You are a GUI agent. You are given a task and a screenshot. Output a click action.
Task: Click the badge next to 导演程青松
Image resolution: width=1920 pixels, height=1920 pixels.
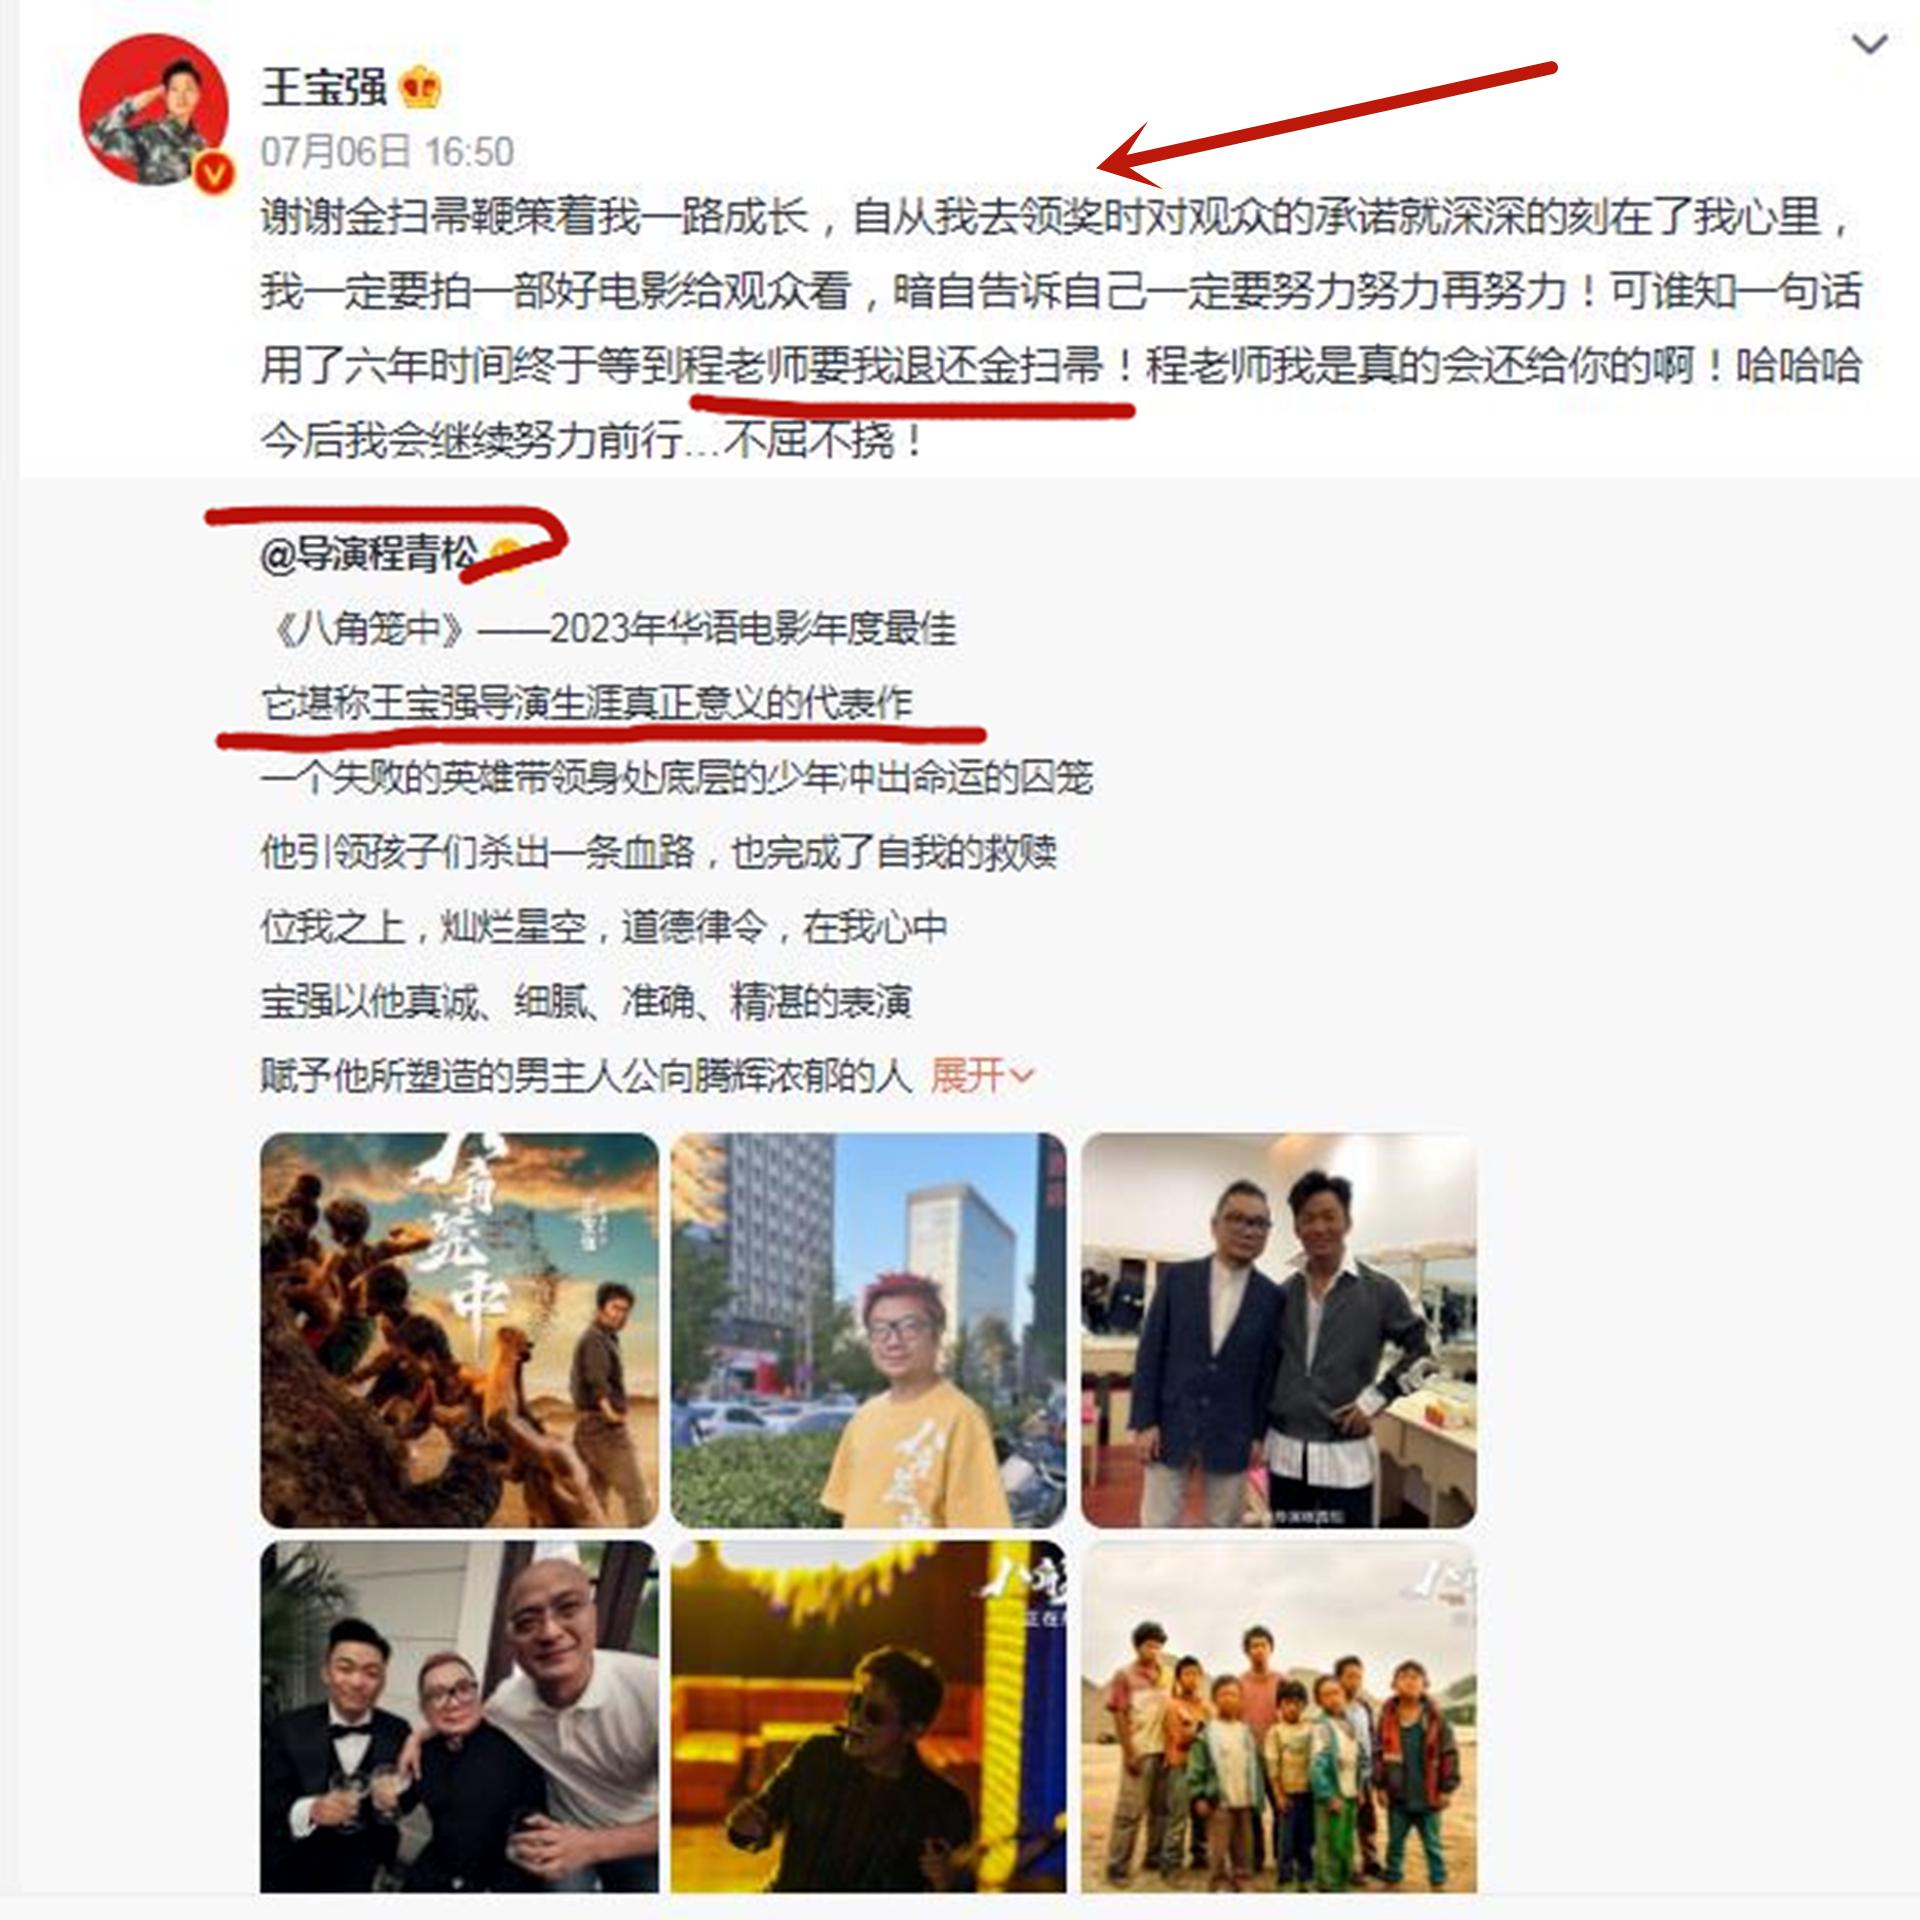pyautogui.click(x=503, y=553)
